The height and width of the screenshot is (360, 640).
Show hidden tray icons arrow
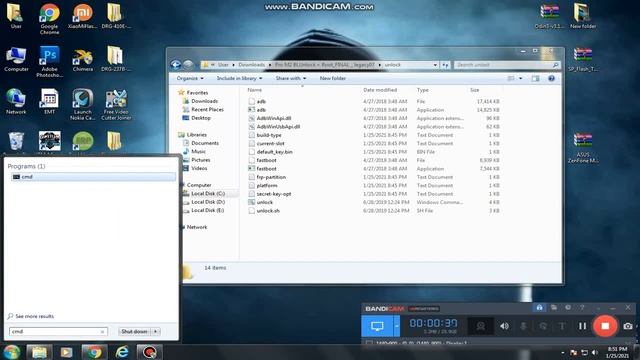(x=563, y=353)
